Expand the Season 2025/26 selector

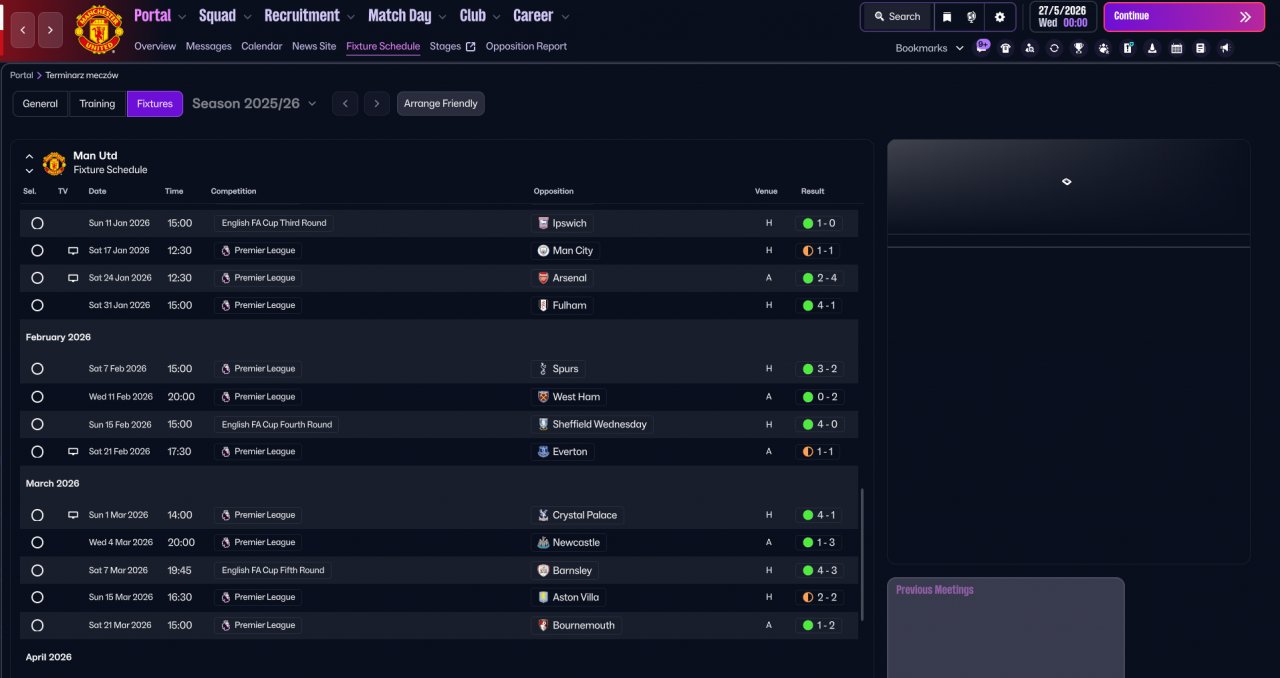(x=254, y=104)
